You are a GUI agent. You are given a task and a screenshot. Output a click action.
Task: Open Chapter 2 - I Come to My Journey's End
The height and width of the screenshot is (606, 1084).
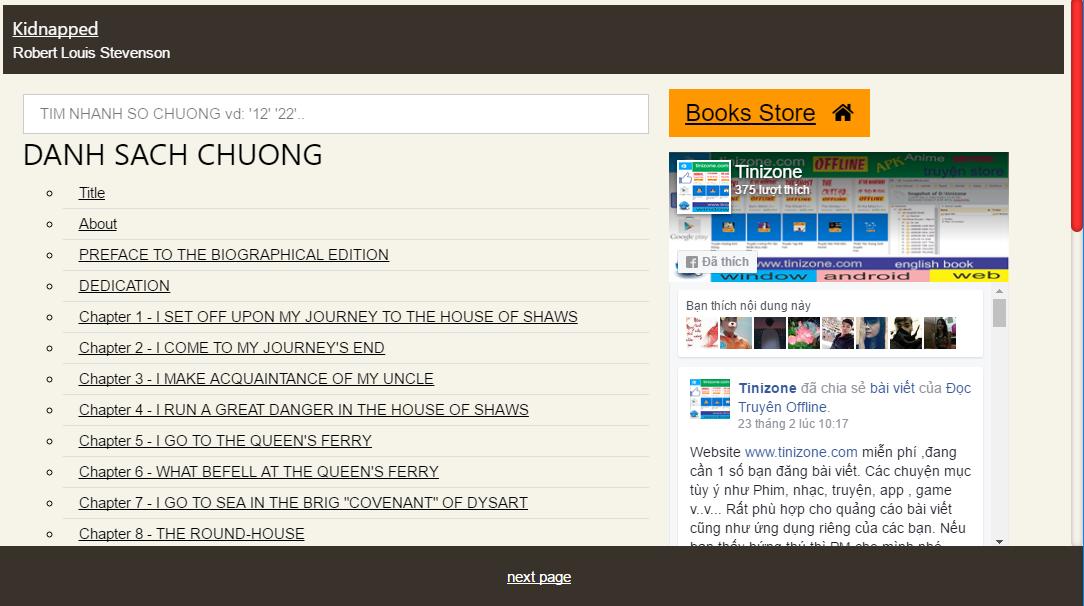[x=232, y=348]
